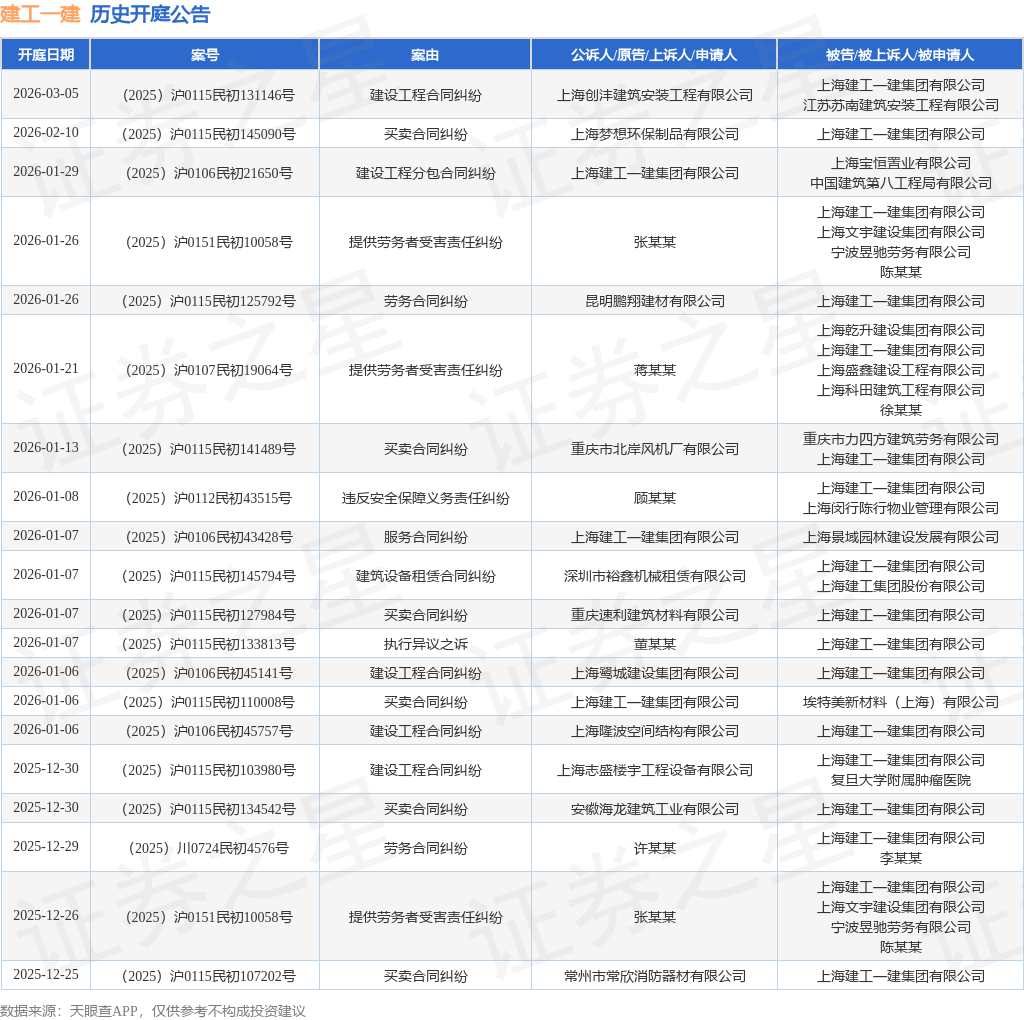Click plaintiff 上海梦想环保制品有限公司
The image size is (1024, 1020).
click(654, 135)
